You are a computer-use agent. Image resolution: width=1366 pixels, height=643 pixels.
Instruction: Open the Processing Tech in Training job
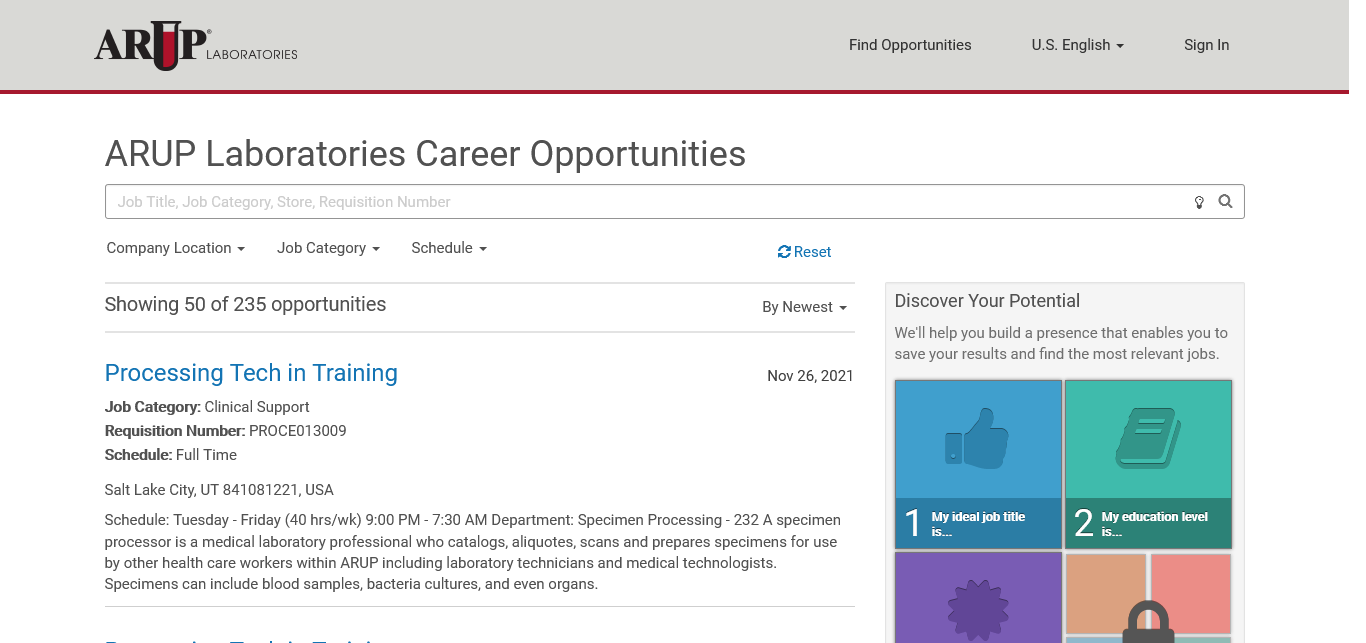click(251, 373)
